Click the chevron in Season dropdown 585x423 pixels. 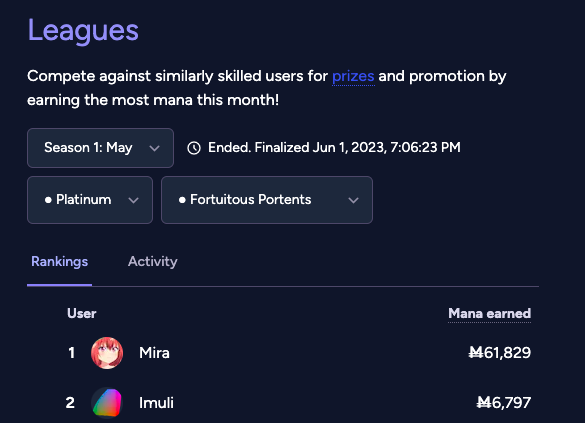tap(154, 148)
